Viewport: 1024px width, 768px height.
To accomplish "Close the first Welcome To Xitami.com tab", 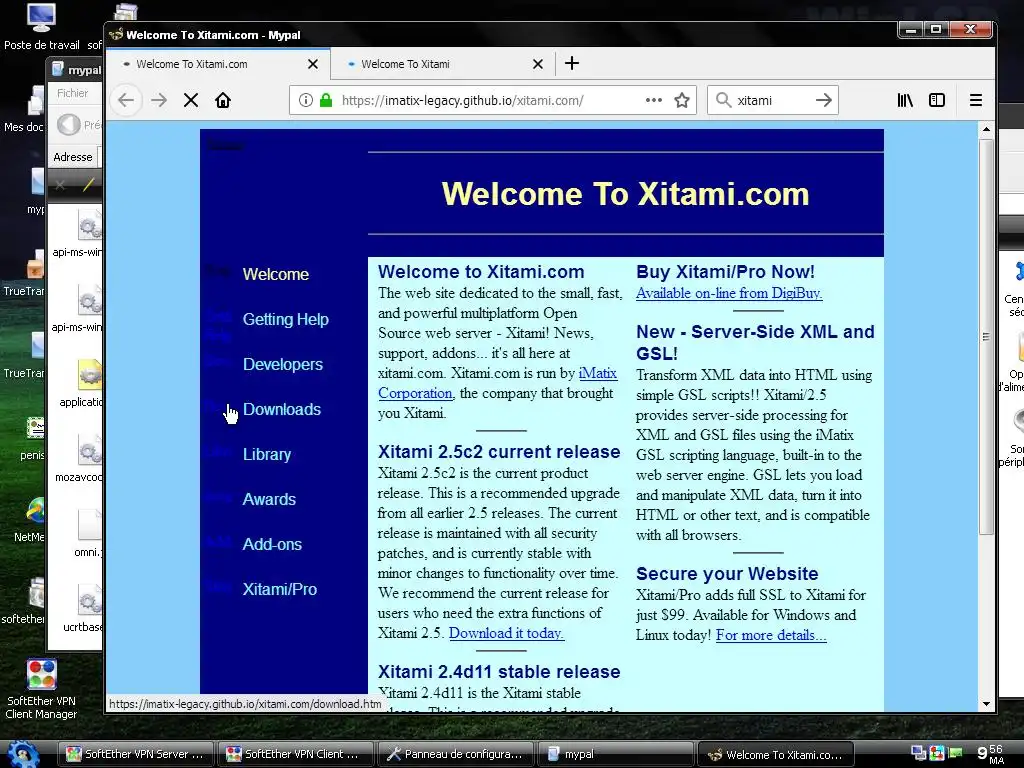I will (x=313, y=64).
